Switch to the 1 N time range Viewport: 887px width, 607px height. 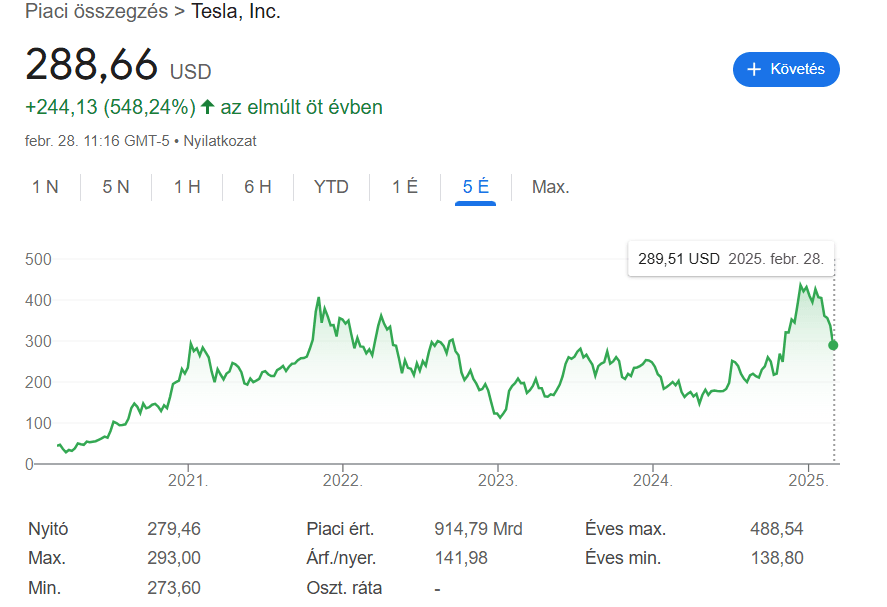[x=45, y=187]
